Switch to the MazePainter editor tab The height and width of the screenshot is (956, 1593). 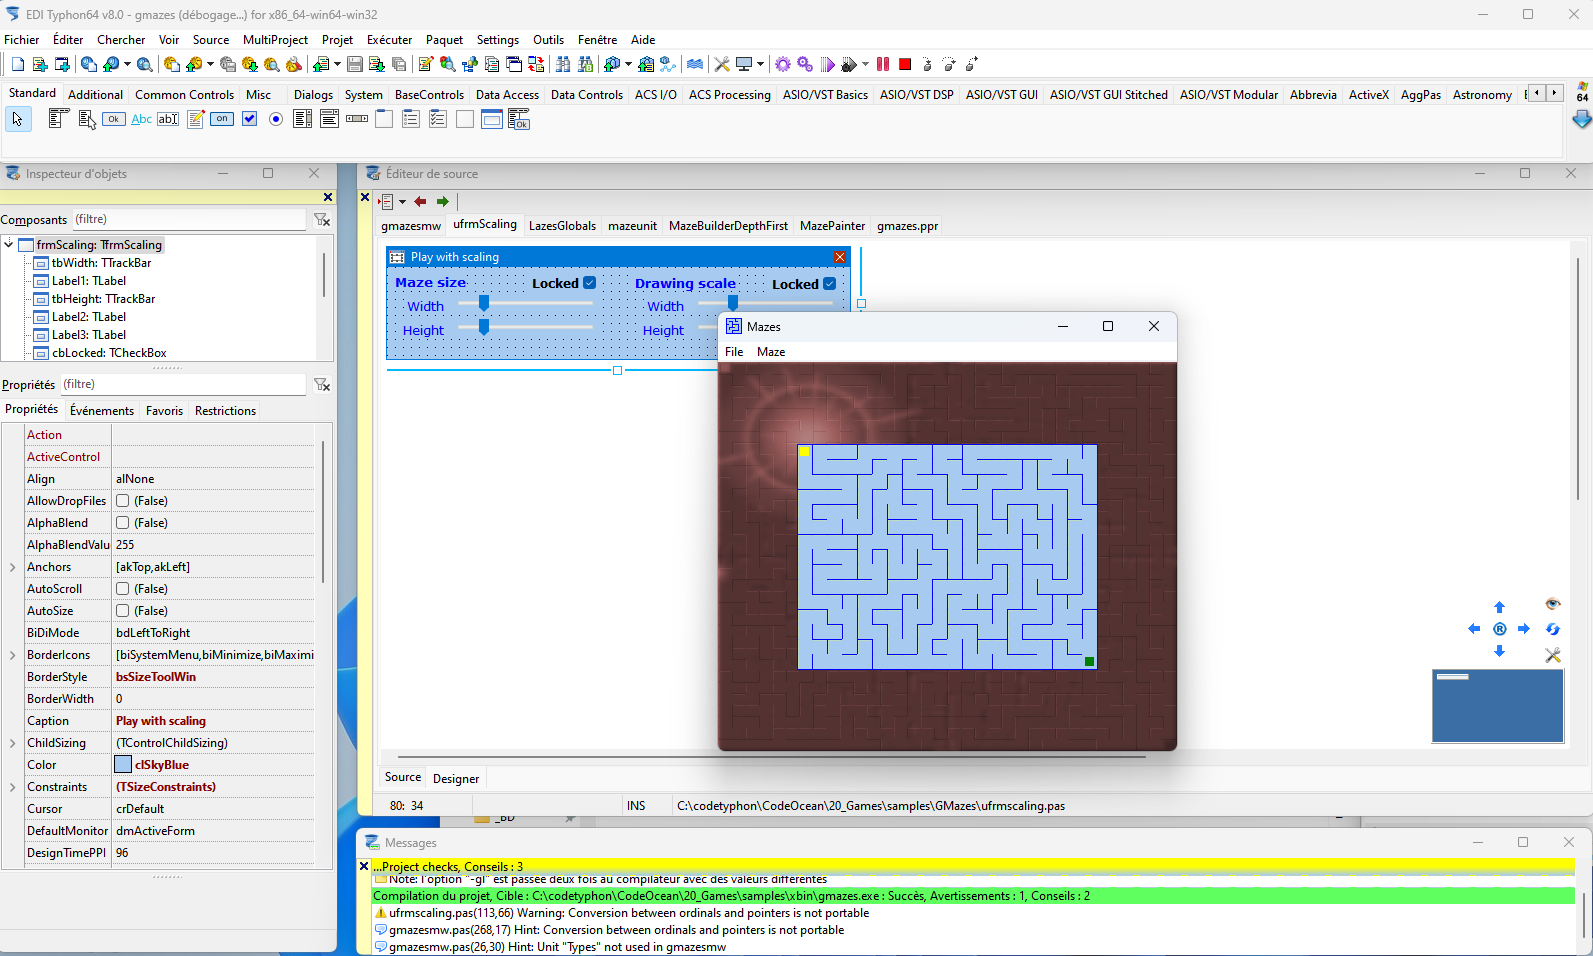(x=832, y=226)
